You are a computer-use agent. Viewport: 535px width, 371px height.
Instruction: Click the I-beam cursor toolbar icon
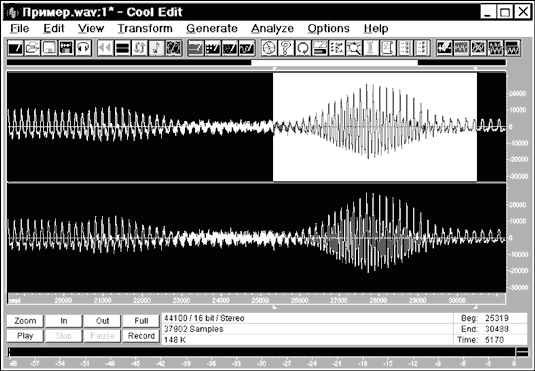(371, 48)
